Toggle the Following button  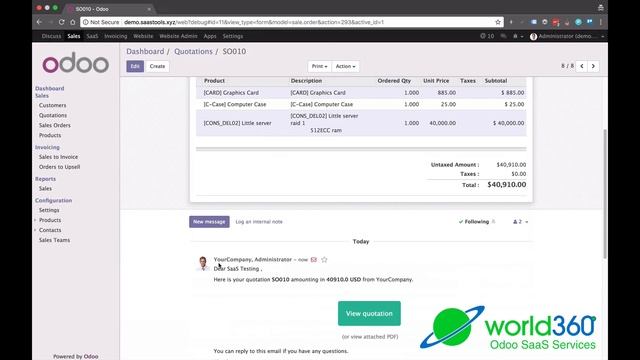click(x=477, y=222)
